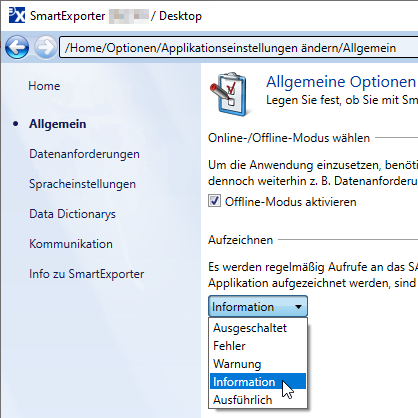The image size is (418, 418).
Task: Click the SmartExporter logo in the title bar
Action: click(x=17, y=15)
